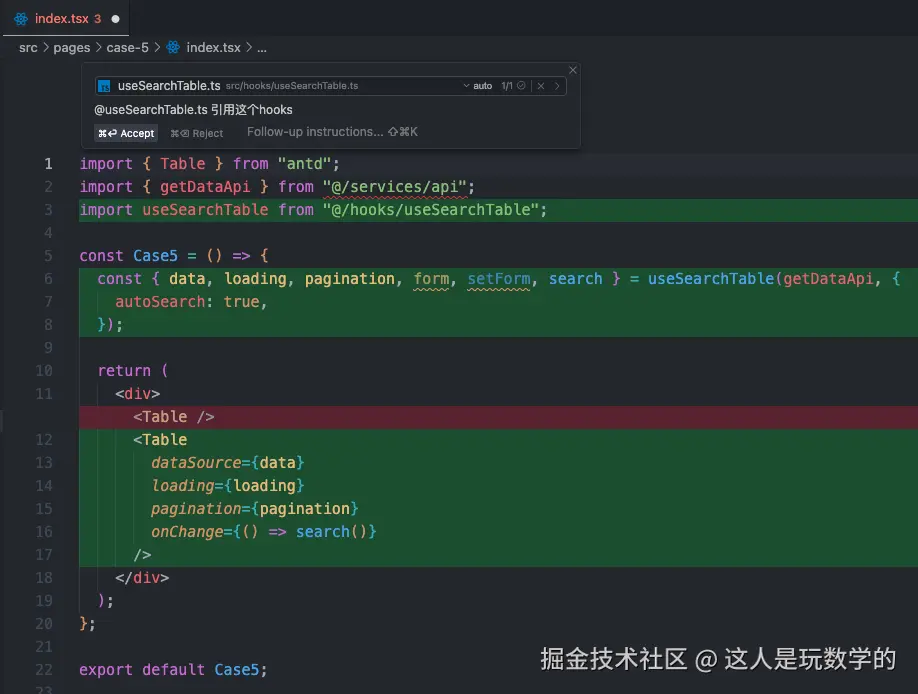This screenshot has height=694, width=918.
Task: Click the dataSource attribute
Action: [196, 463]
